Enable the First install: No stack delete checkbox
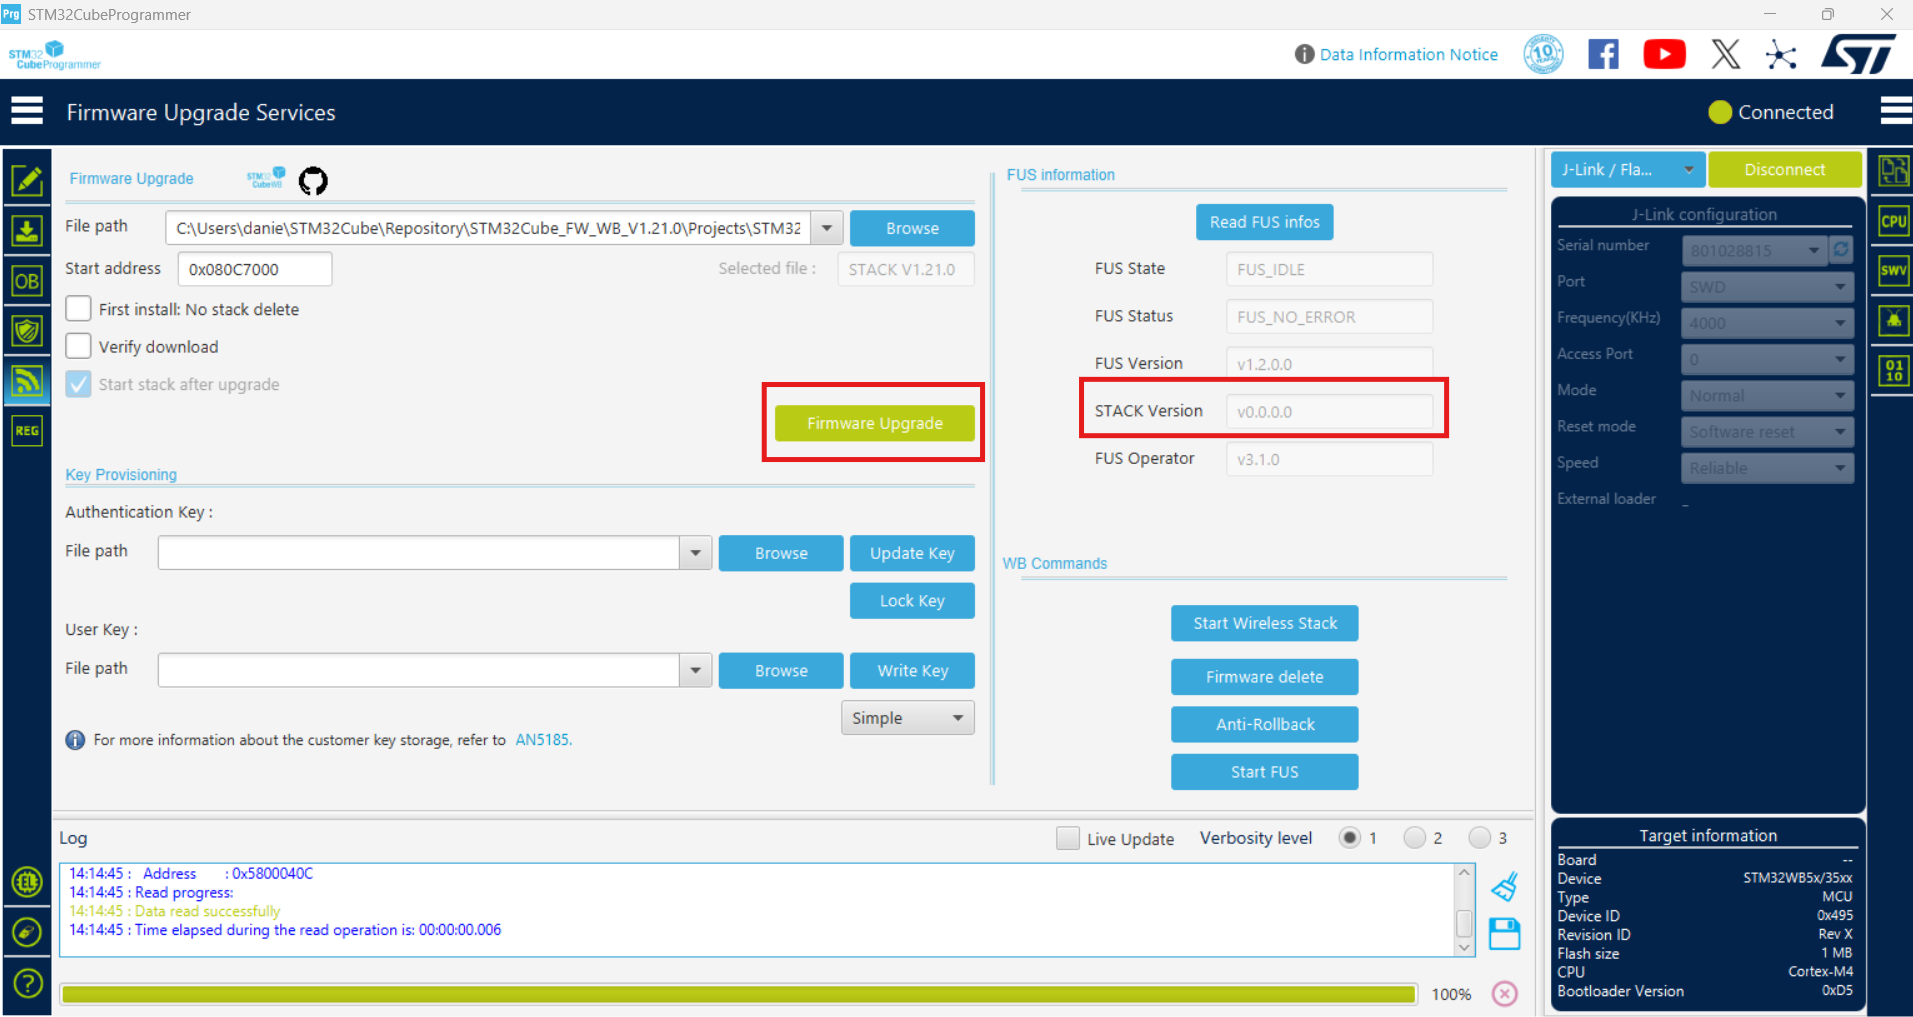Screen dimensions: 1913x1017 point(78,308)
